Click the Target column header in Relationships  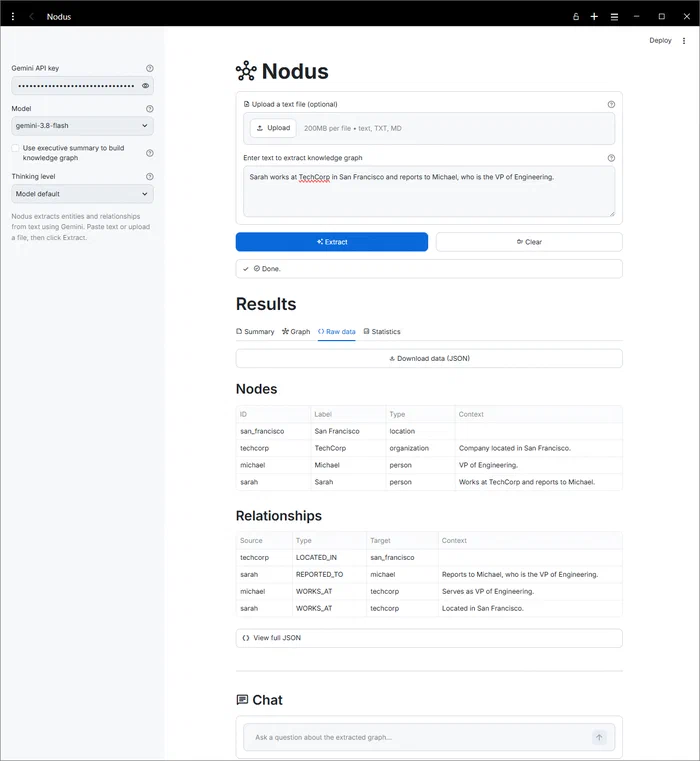(x=402, y=540)
